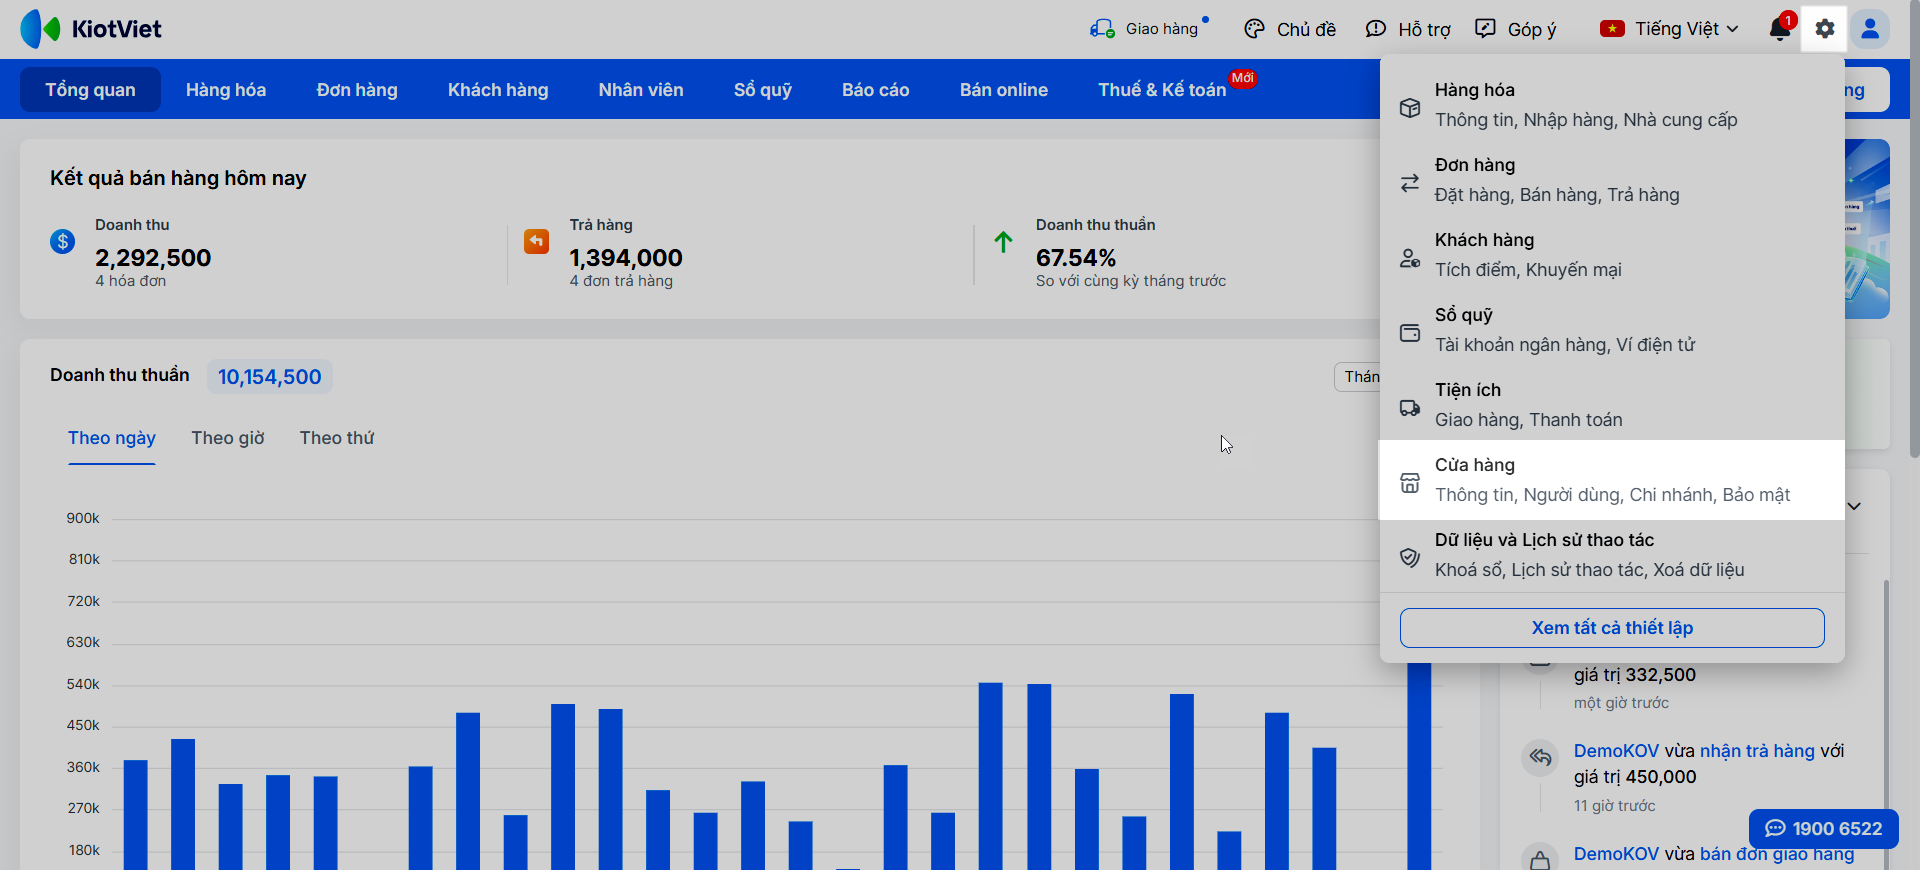Open the Báo cáo menu
The image size is (1920, 870).
[876, 90]
